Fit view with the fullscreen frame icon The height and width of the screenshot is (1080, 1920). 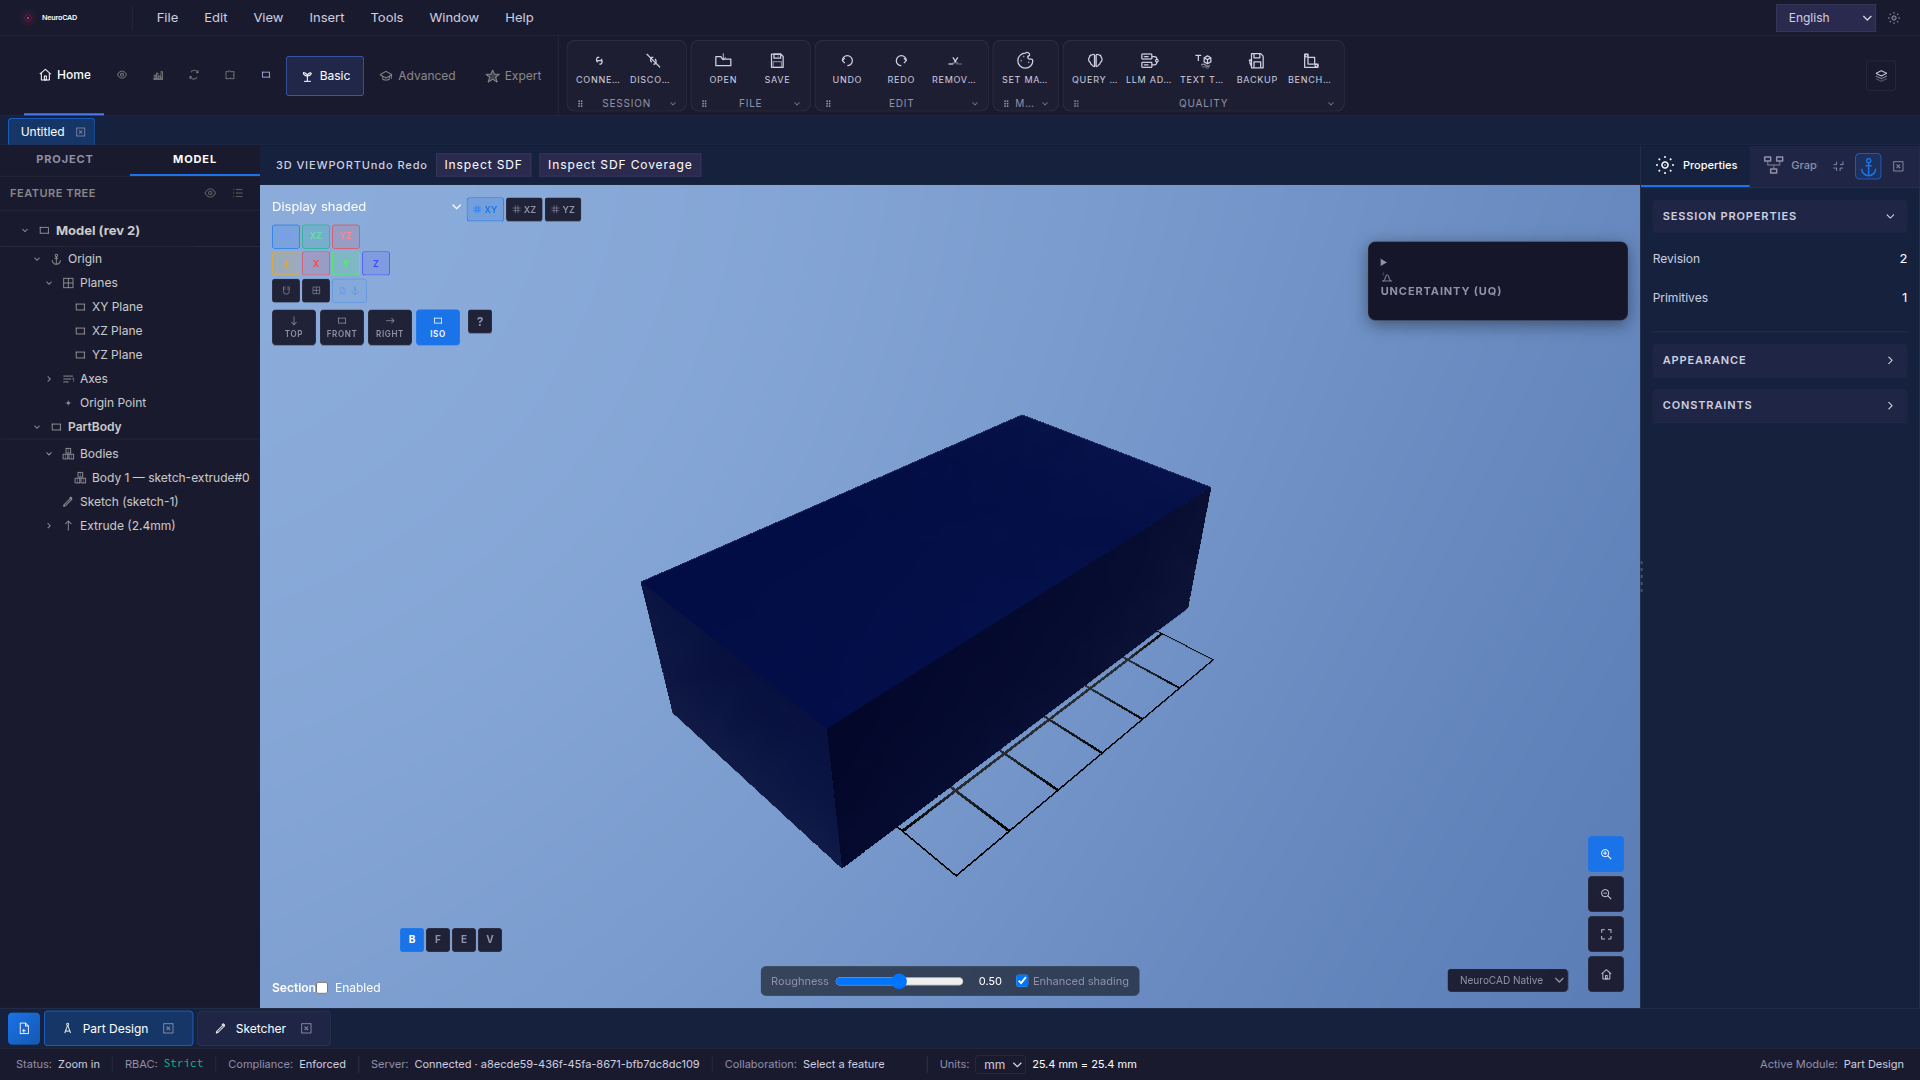tap(1606, 934)
